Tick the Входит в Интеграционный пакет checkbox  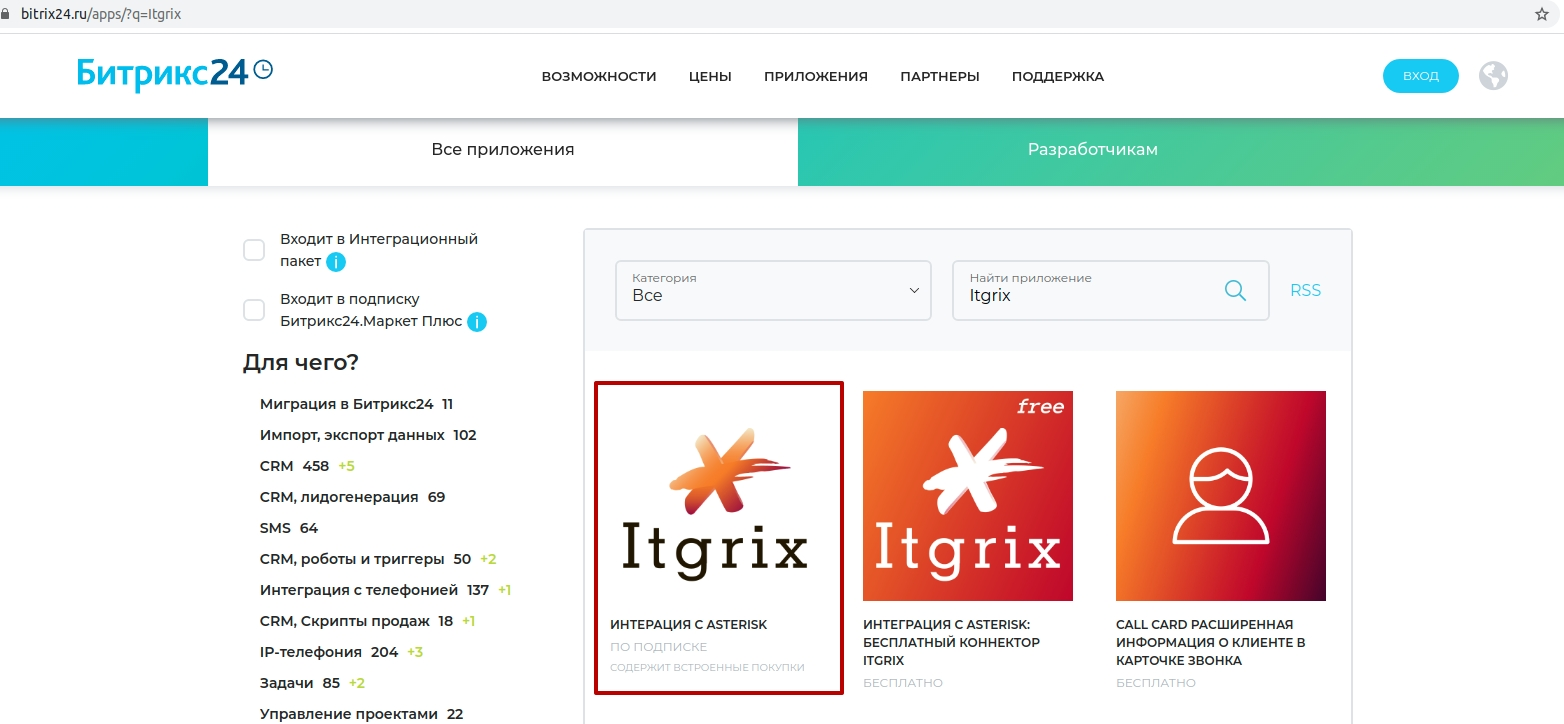(x=254, y=250)
